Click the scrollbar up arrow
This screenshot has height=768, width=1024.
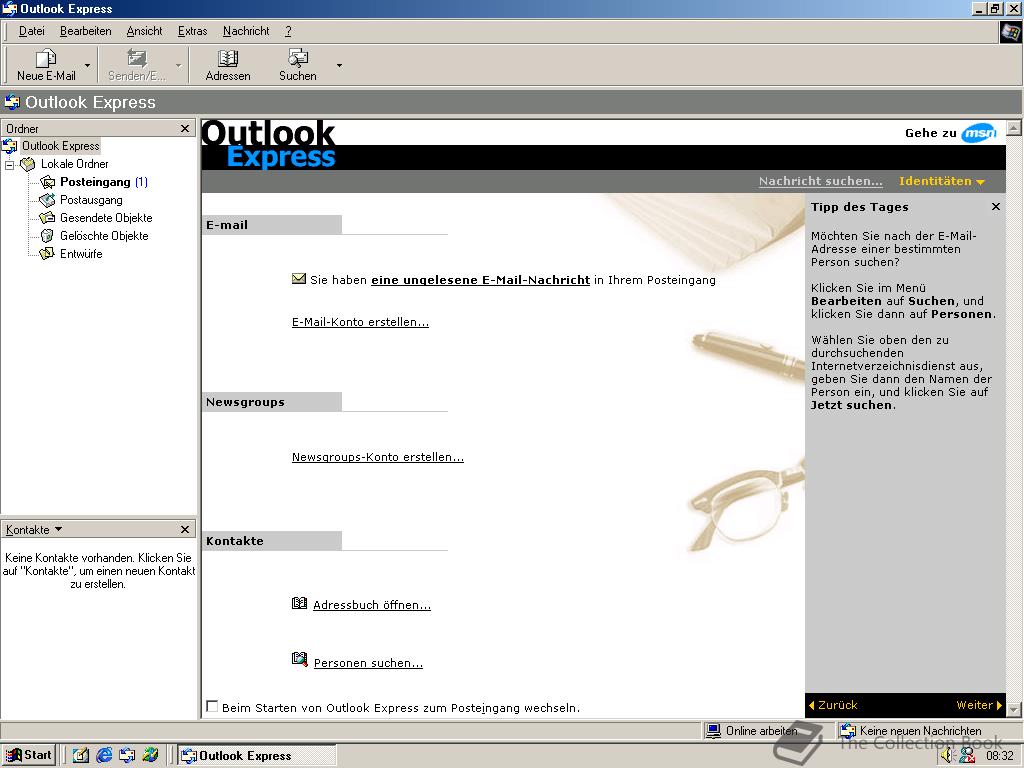coord(1014,127)
